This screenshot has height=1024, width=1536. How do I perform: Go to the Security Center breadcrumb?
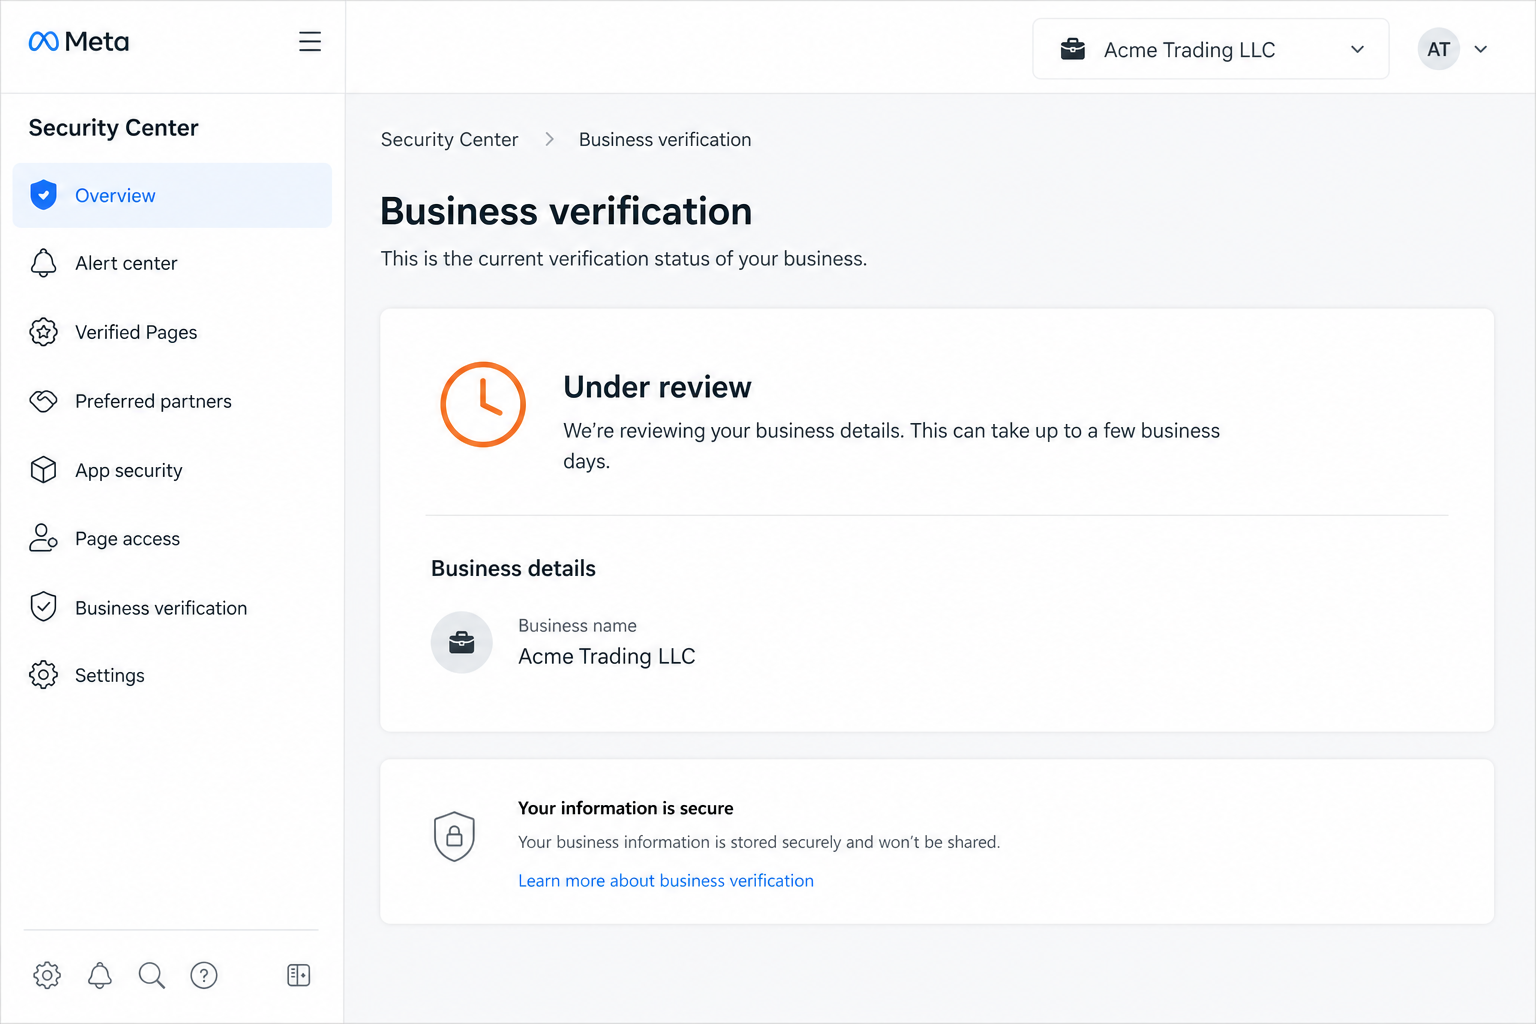[x=449, y=139]
